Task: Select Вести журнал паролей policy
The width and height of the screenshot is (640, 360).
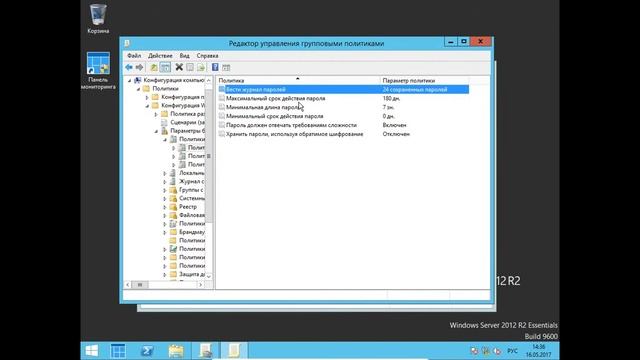Action: [x=256, y=89]
